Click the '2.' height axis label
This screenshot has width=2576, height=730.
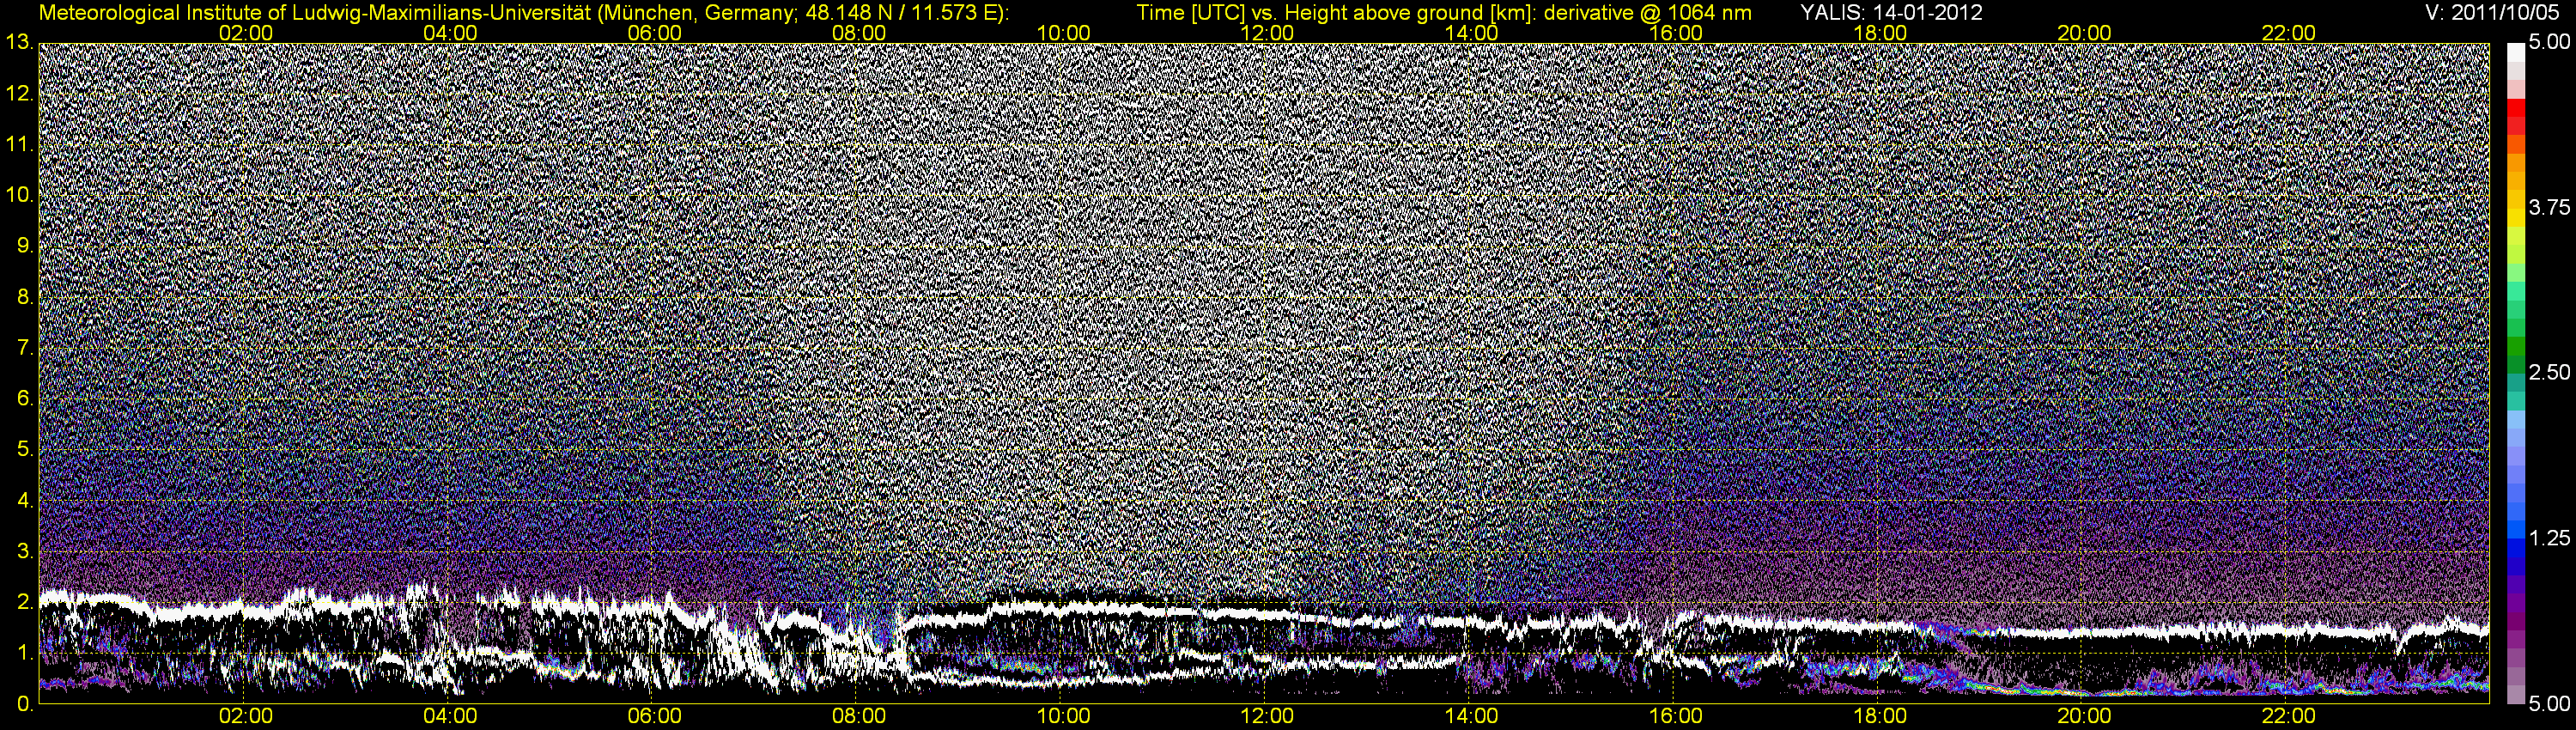click(x=25, y=602)
